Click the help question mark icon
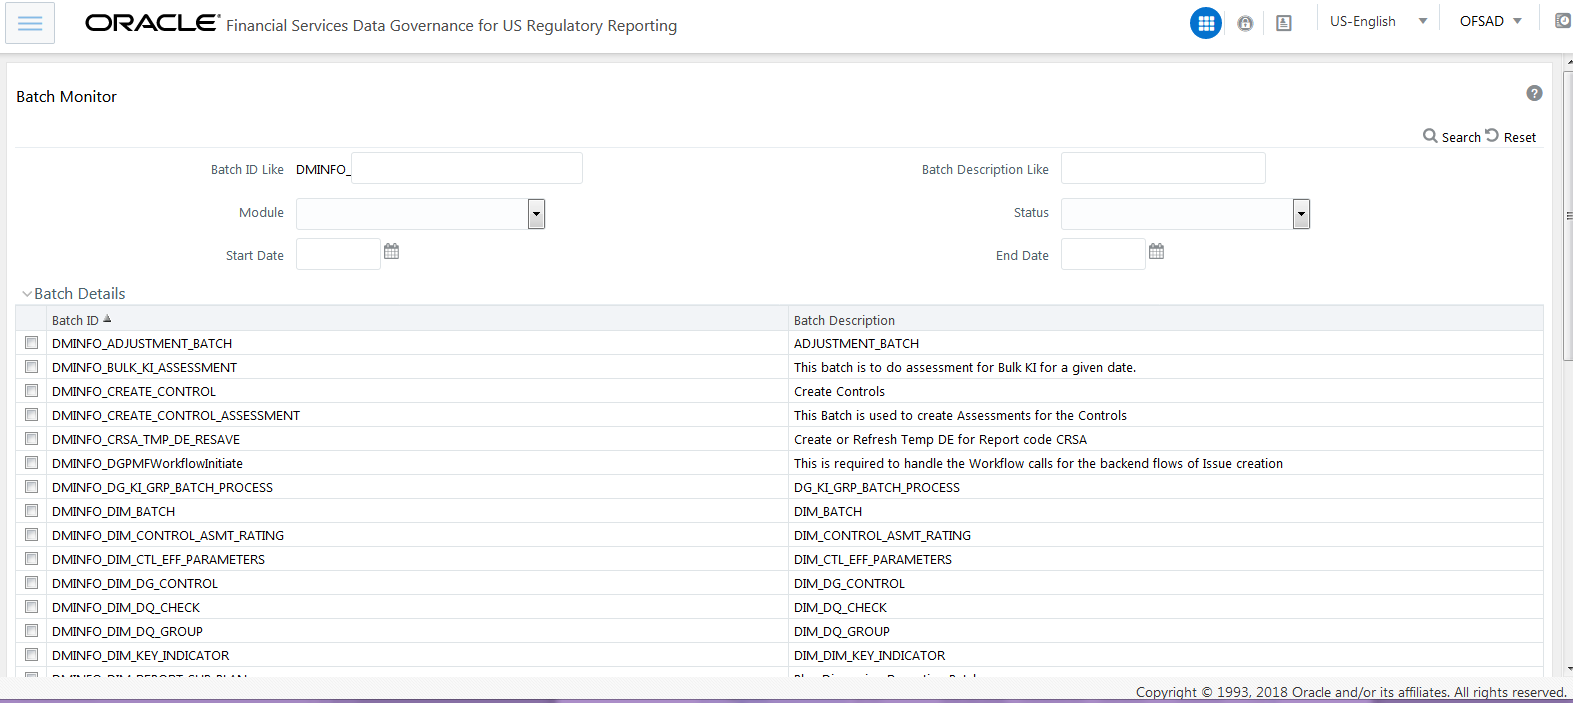This screenshot has height=703, width=1573. click(1534, 93)
